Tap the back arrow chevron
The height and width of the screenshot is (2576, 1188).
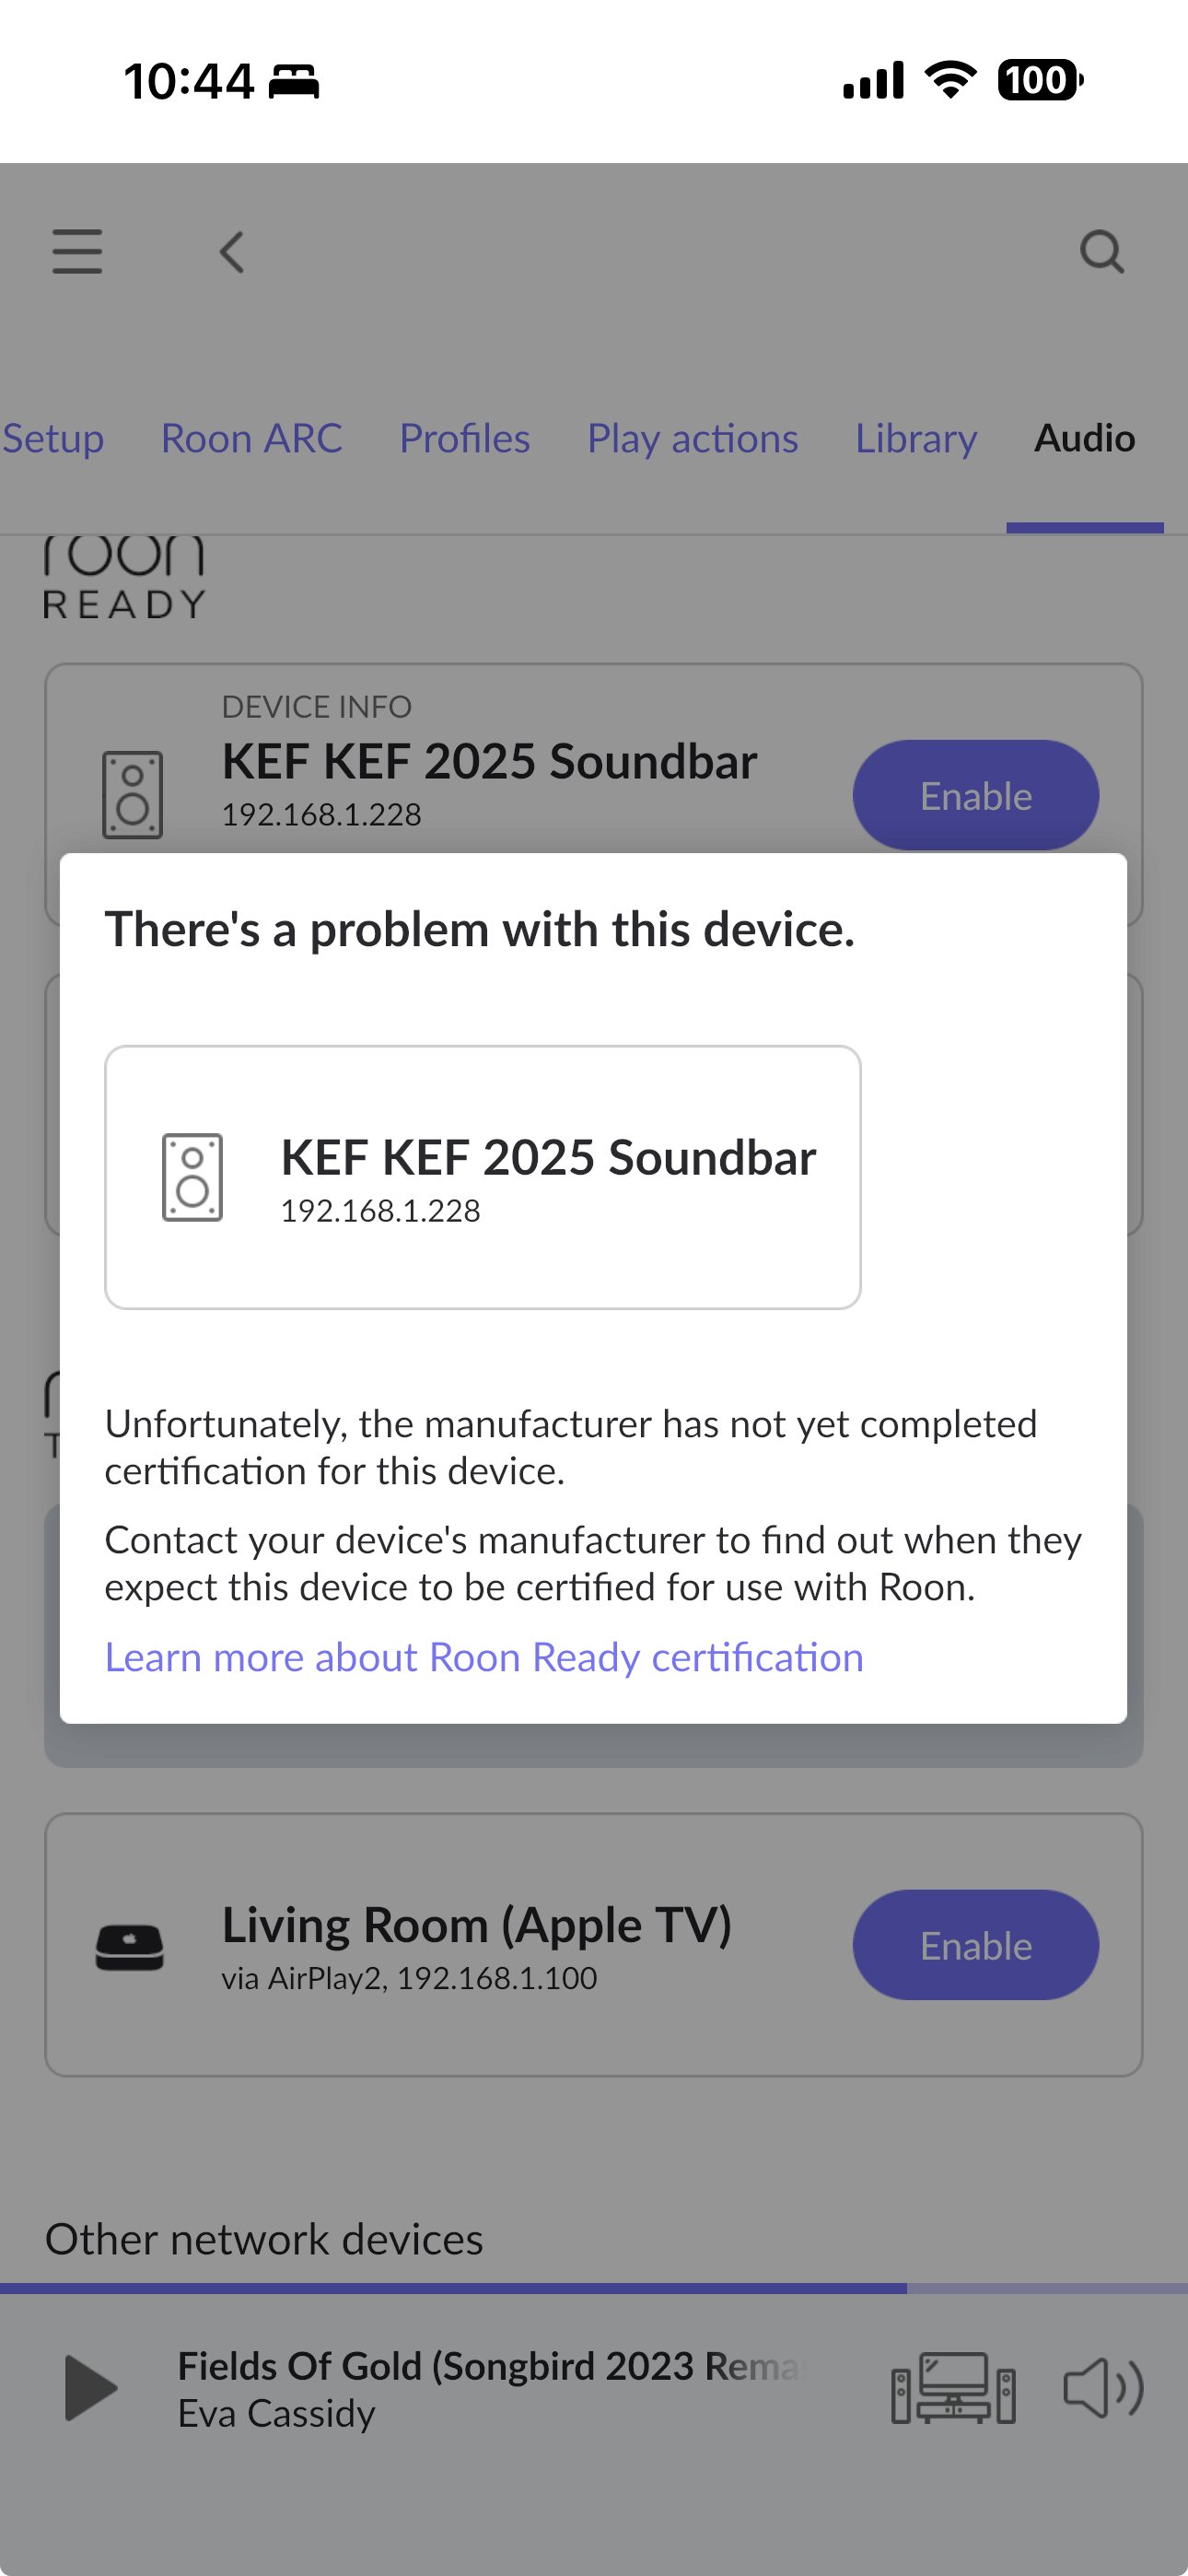pyautogui.click(x=232, y=252)
